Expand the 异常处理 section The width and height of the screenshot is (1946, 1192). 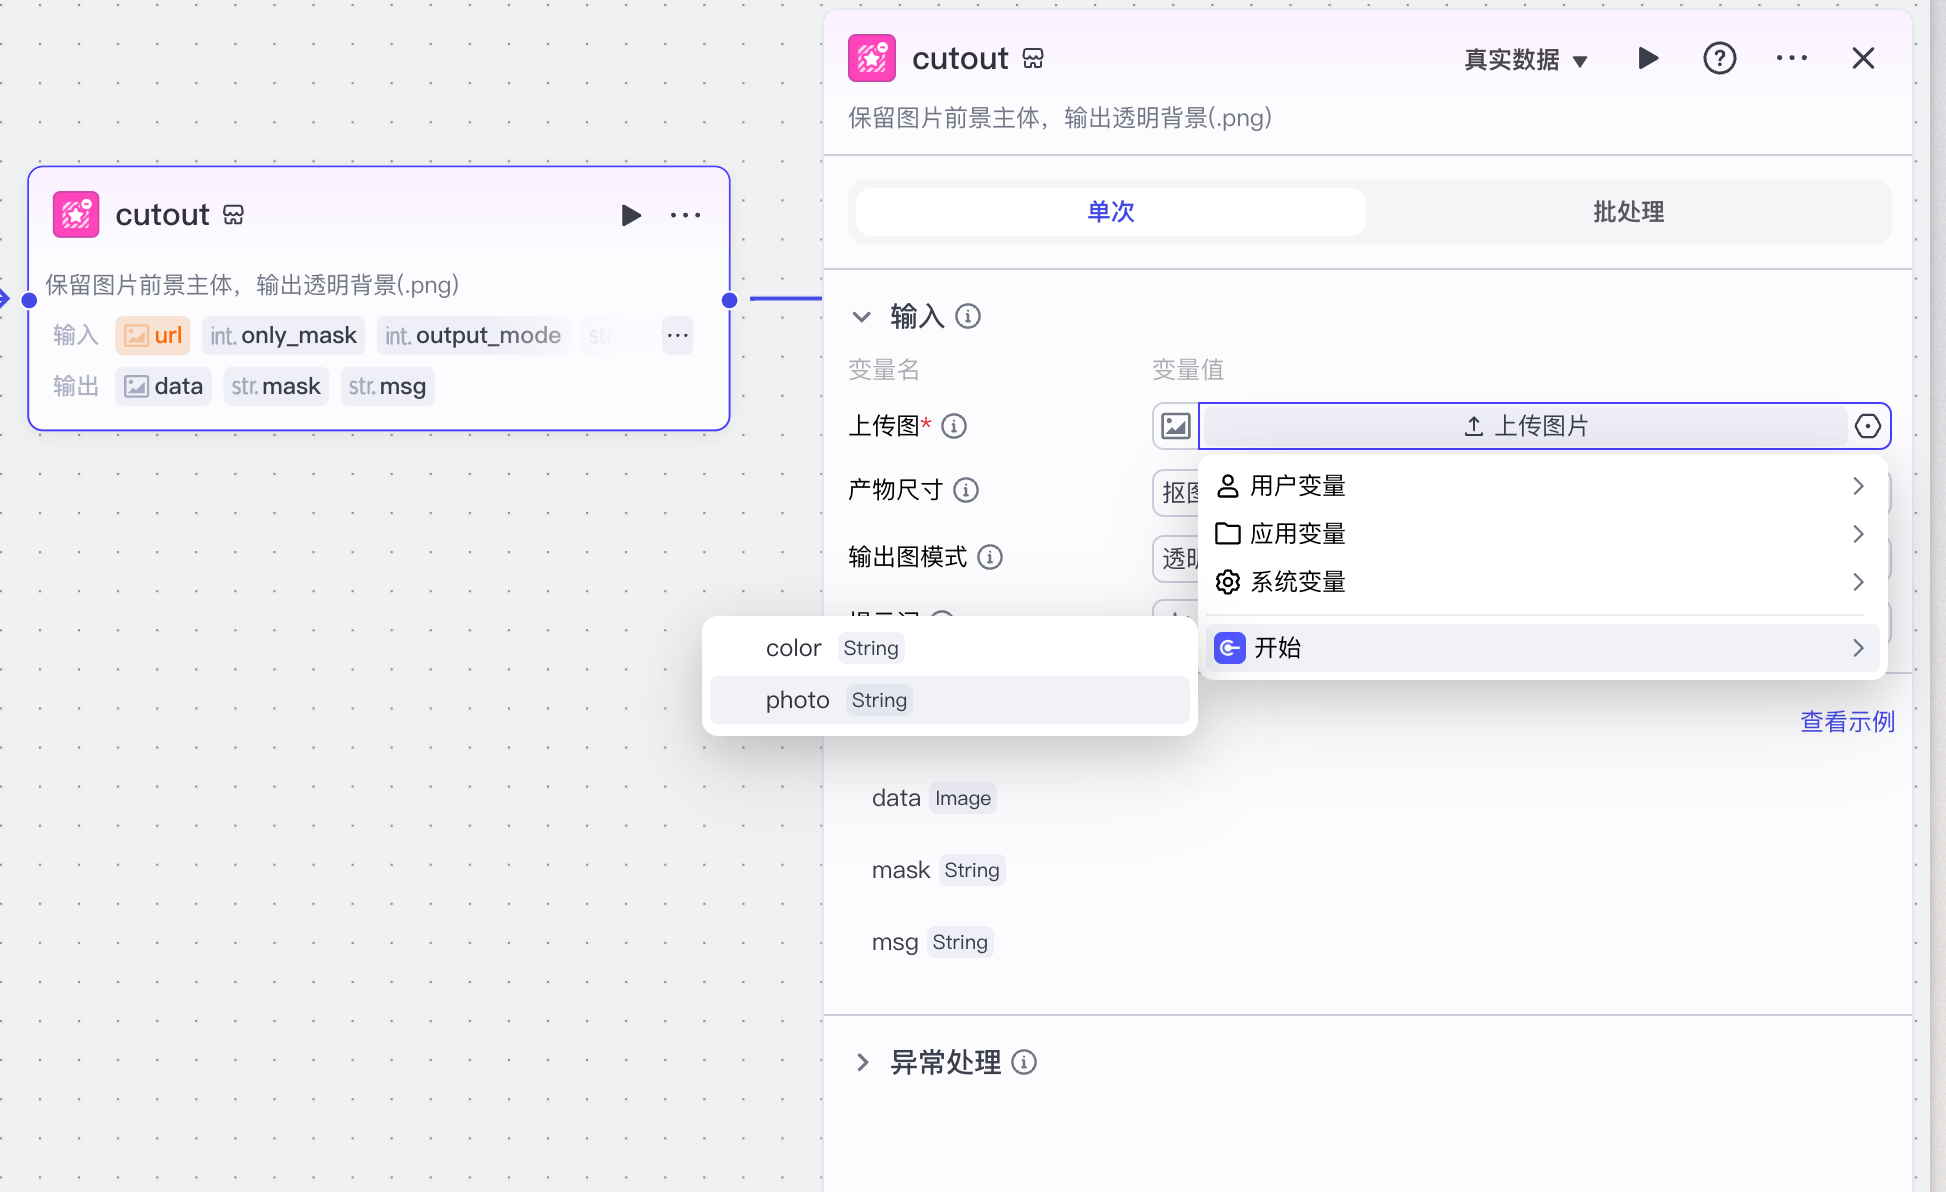click(862, 1062)
